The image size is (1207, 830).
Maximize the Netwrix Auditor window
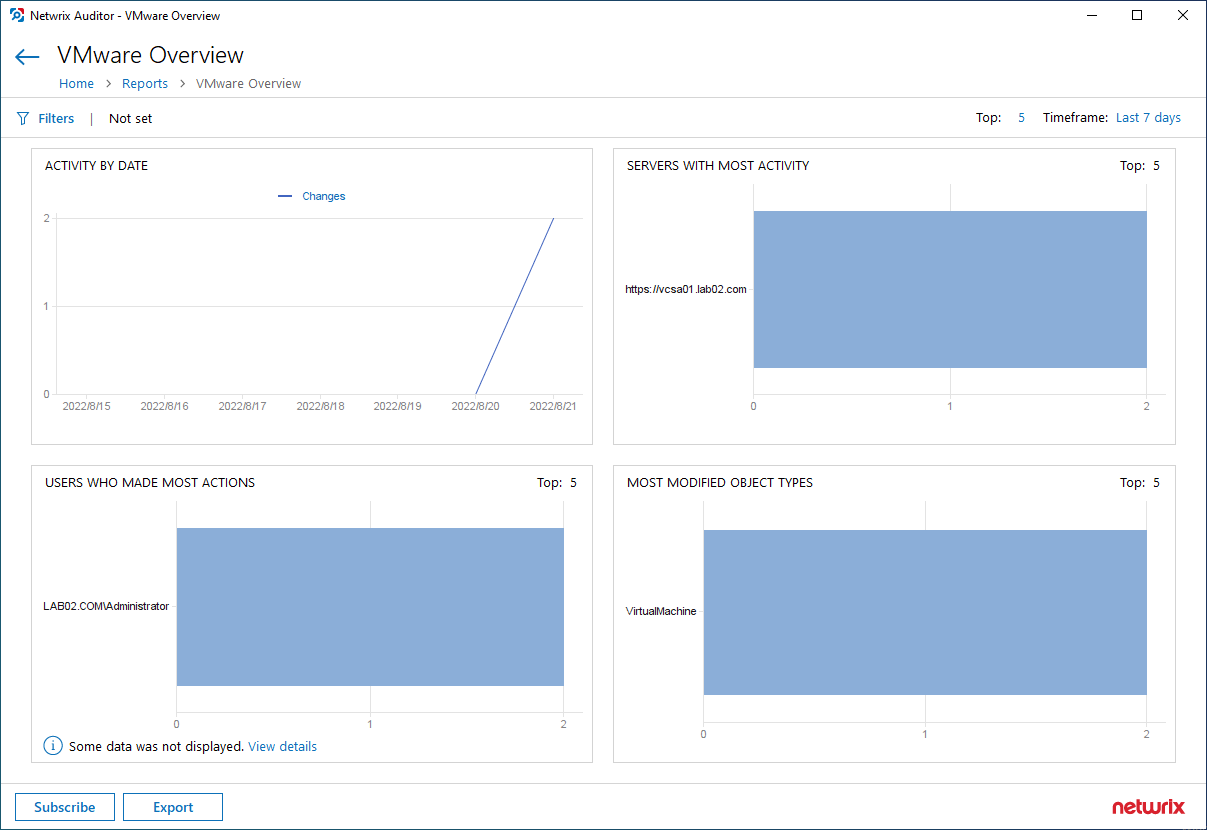1137,15
